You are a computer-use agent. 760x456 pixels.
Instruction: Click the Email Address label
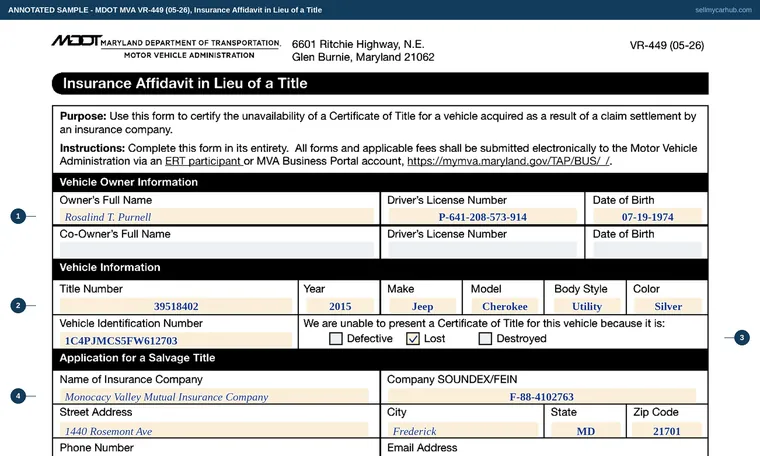click(x=422, y=448)
